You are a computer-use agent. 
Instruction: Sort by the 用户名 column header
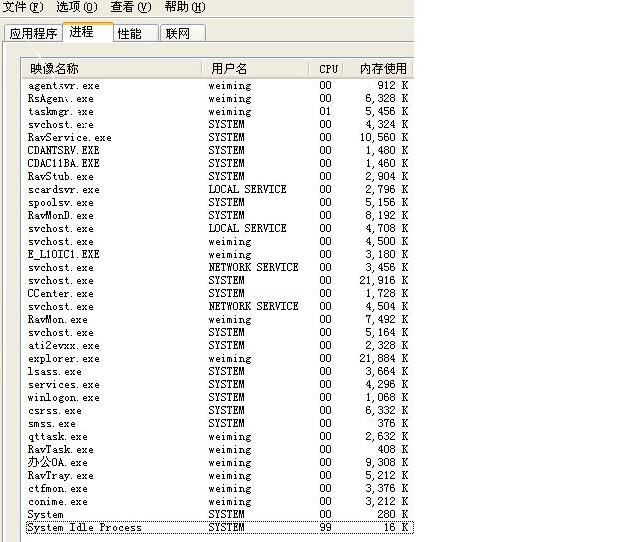[x=255, y=69]
